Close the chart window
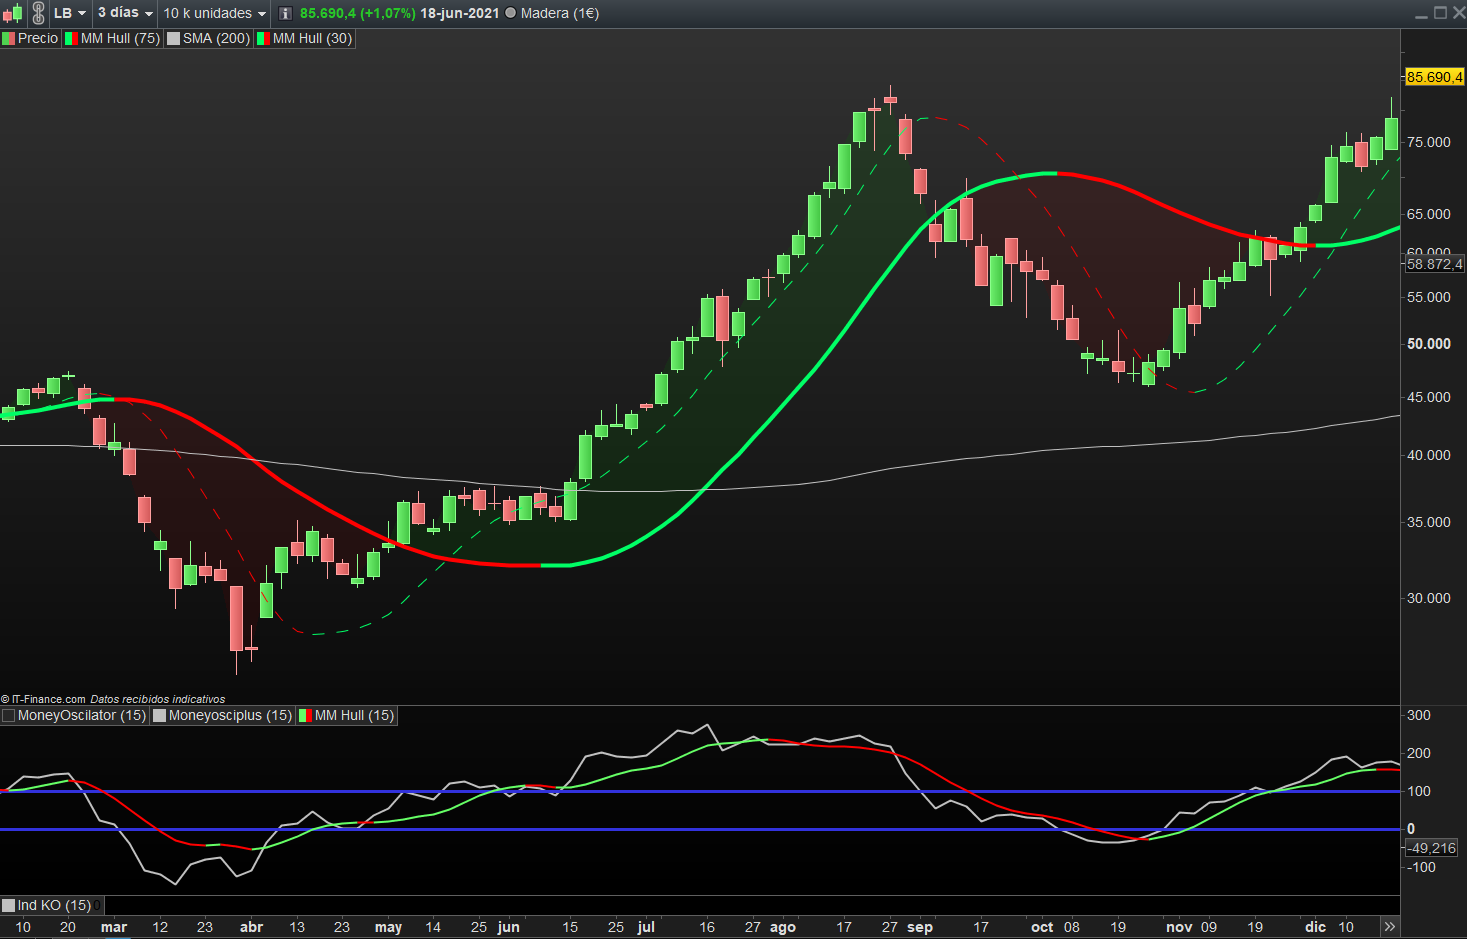 1458,13
